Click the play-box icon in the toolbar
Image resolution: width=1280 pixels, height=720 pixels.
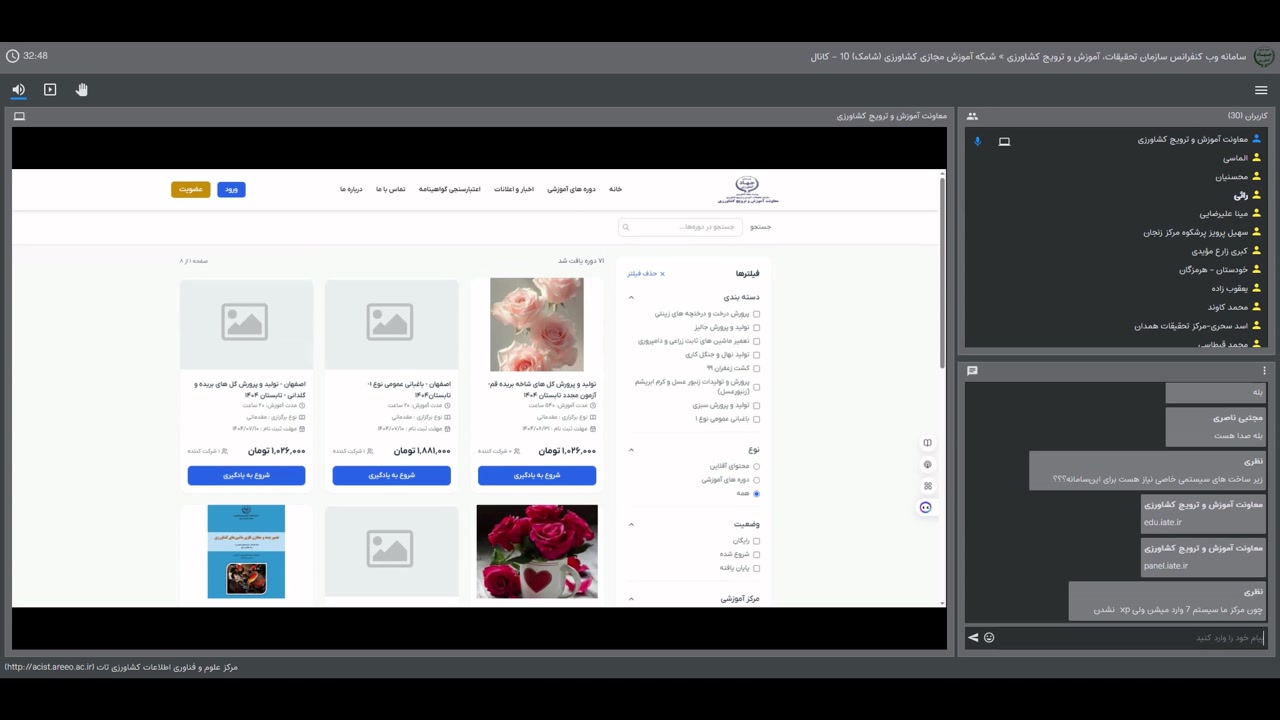point(50,90)
